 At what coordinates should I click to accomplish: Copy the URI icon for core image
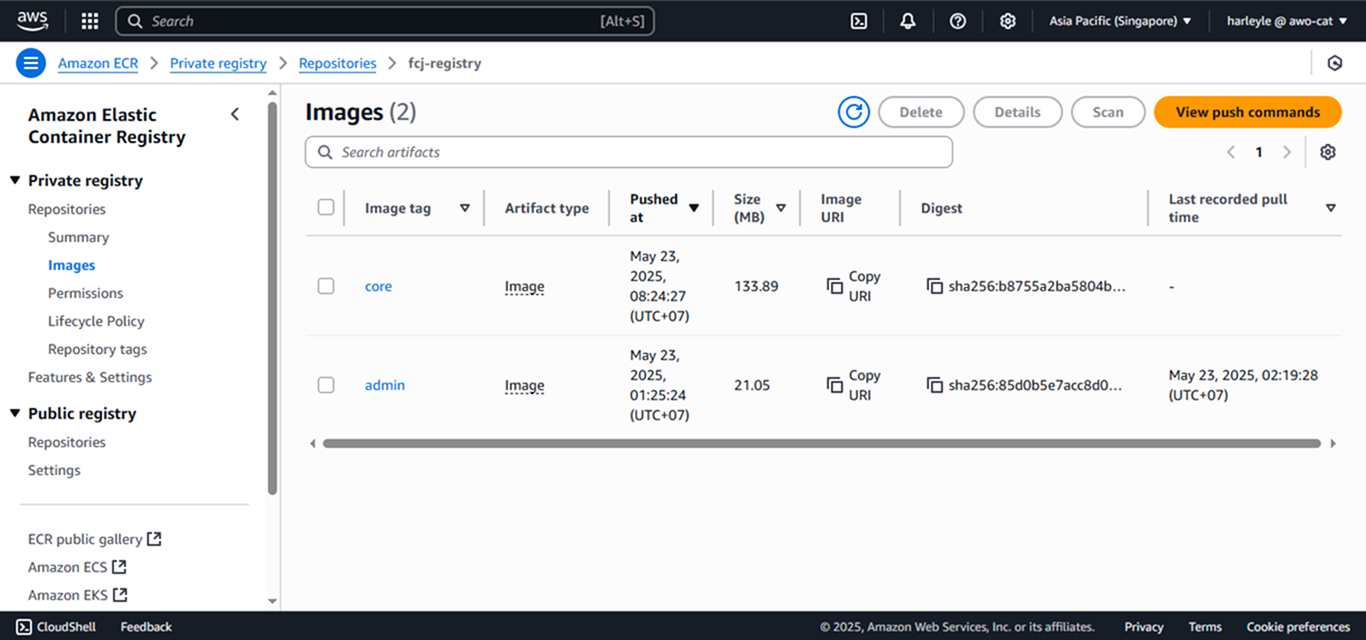click(x=835, y=286)
